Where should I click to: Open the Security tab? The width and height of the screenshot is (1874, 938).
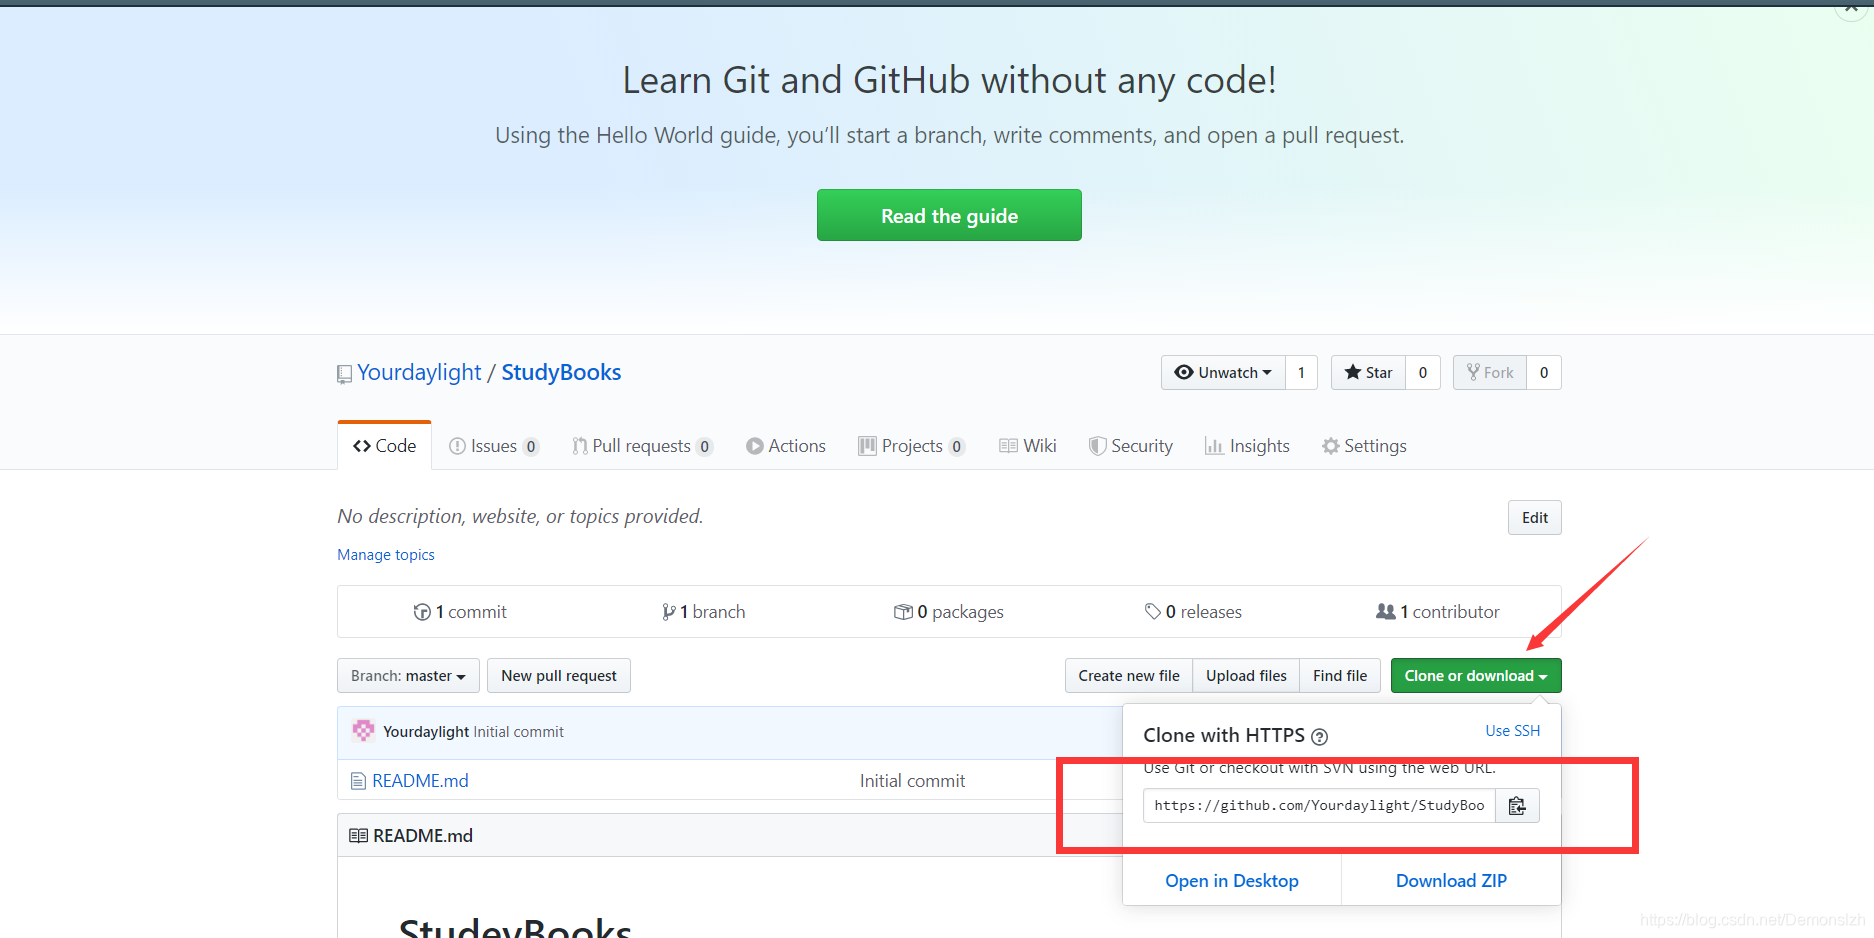[1131, 446]
